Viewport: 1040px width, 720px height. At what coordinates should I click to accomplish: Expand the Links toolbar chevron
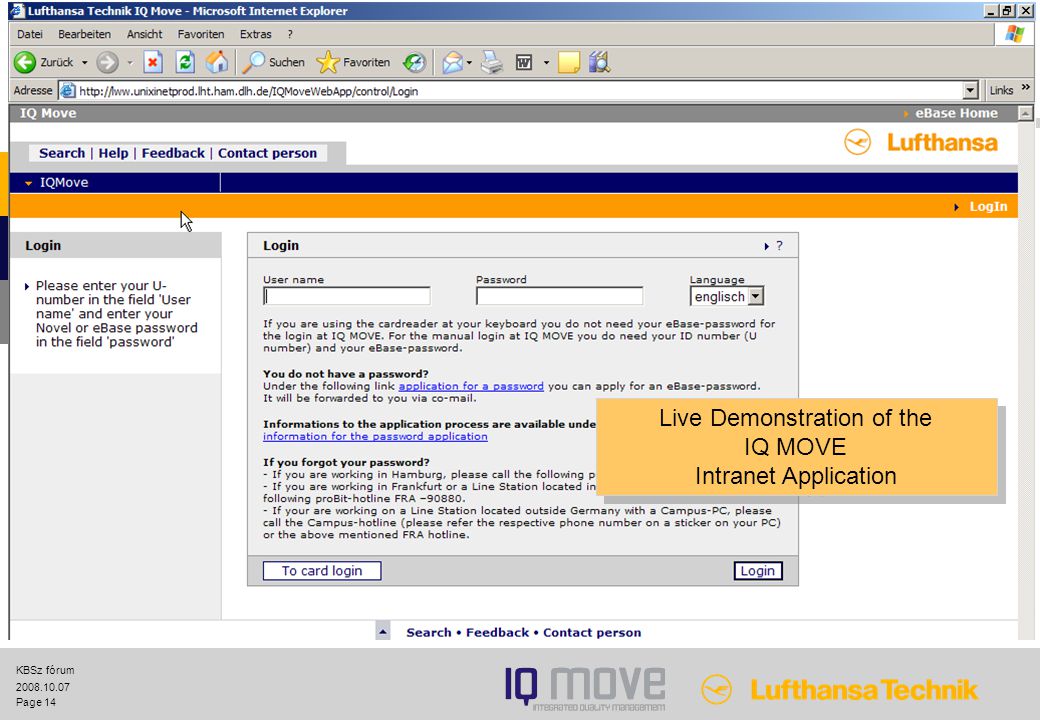(1026, 87)
